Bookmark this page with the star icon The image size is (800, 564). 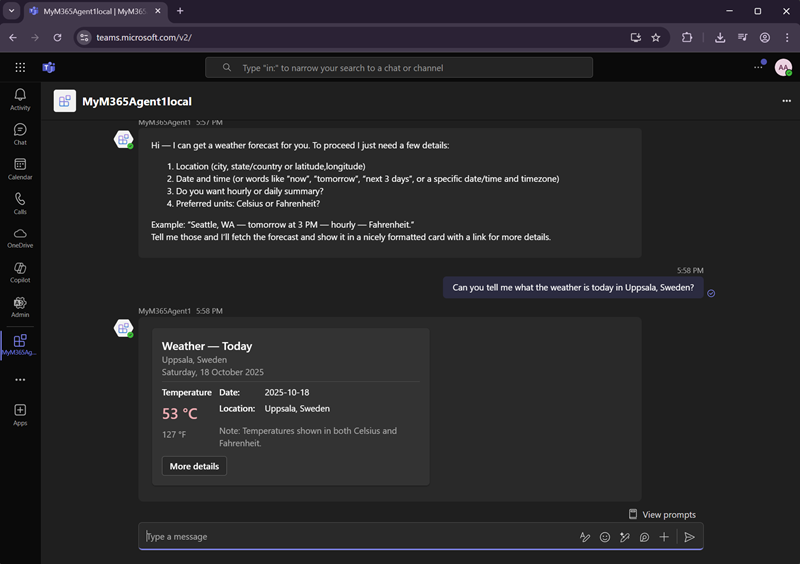[x=656, y=37]
